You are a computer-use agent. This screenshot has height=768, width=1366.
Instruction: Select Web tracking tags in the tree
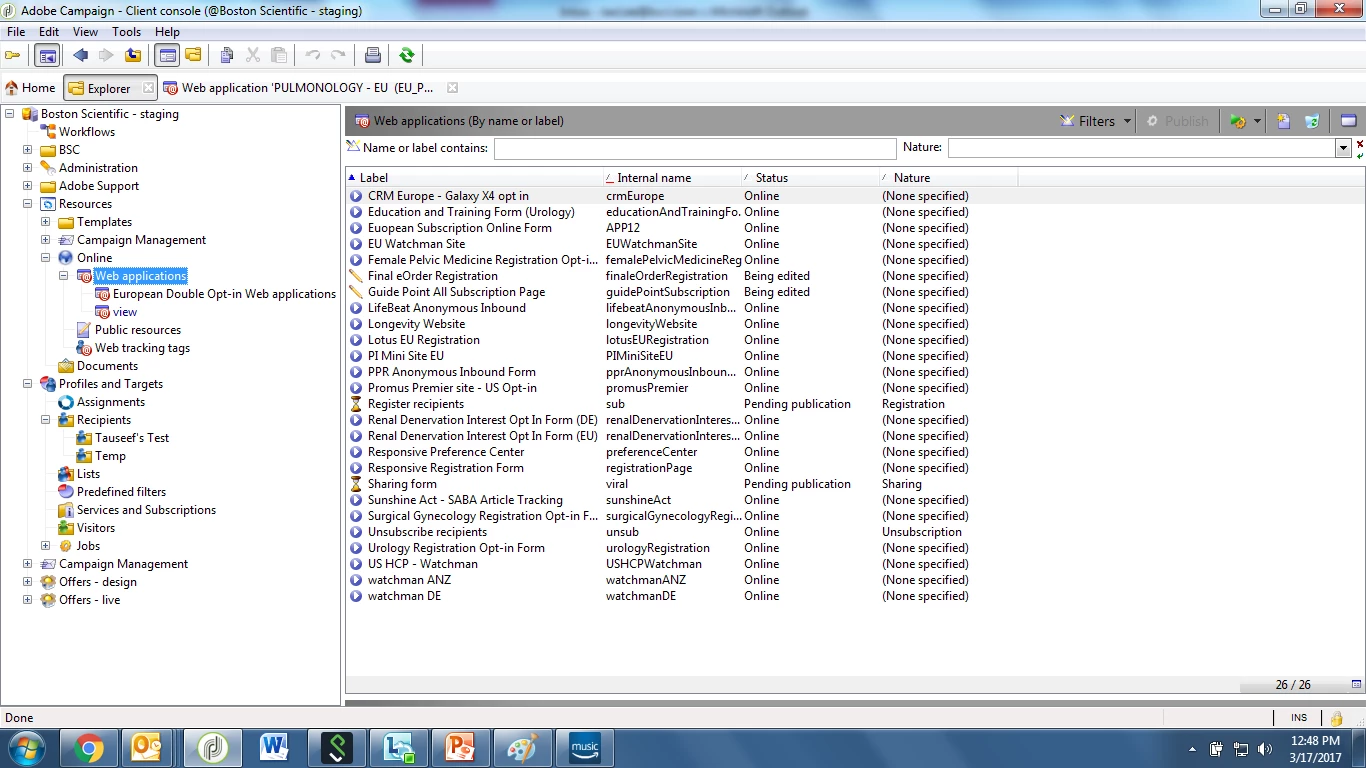point(142,348)
